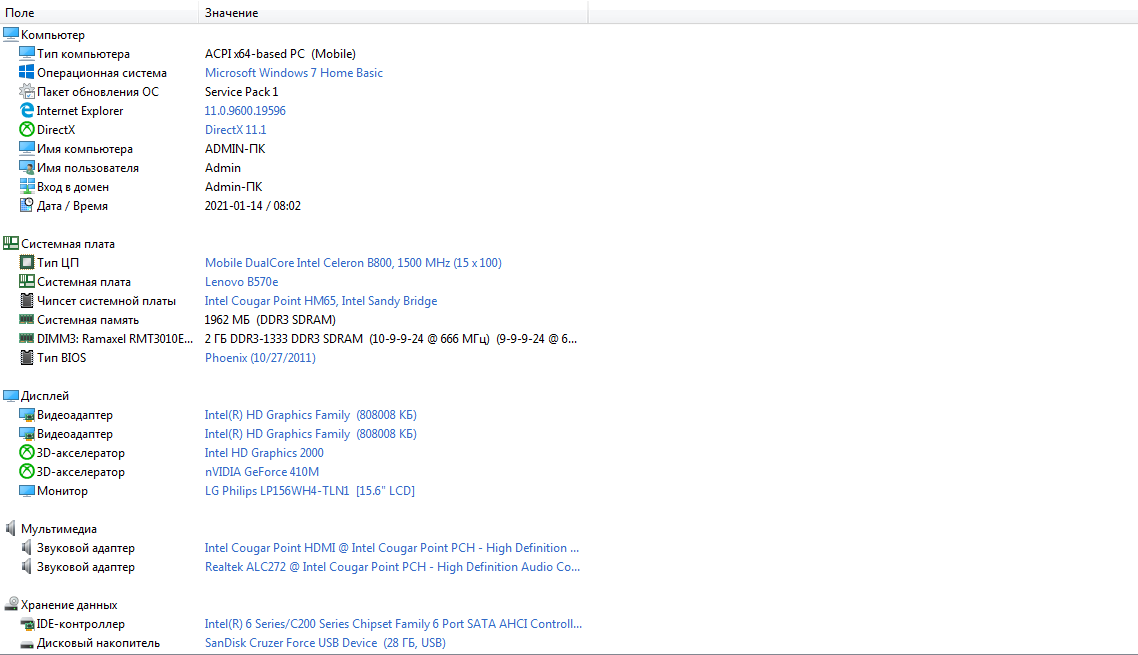Viewport: 1138px width, 655px height.
Task: Click the Windows logo icon beside Операционная система
Action: click(27, 72)
